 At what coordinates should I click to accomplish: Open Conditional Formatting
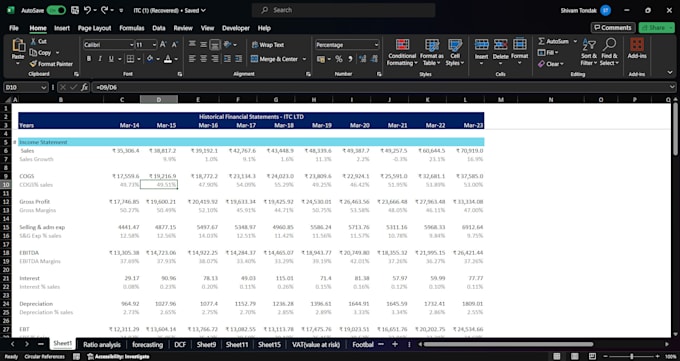[402, 52]
